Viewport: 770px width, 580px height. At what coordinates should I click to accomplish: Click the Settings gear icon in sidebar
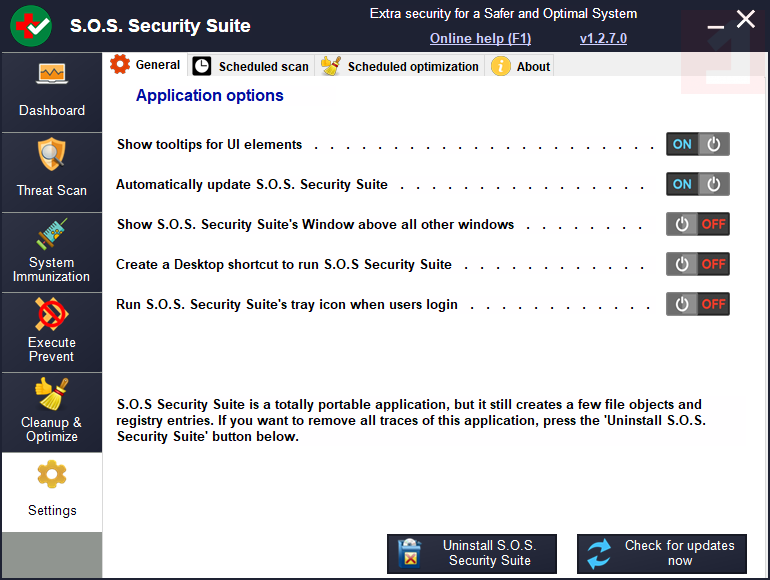coord(52,474)
